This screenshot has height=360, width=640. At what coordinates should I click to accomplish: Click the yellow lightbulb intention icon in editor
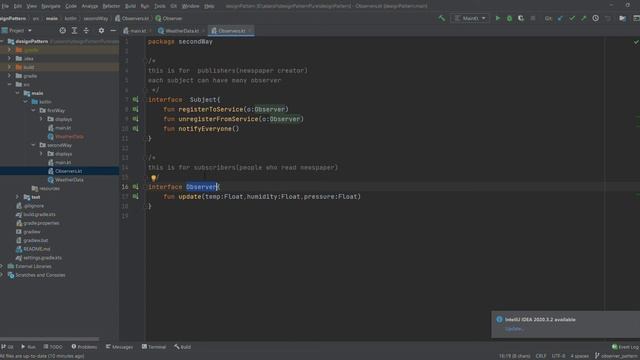click(x=153, y=178)
